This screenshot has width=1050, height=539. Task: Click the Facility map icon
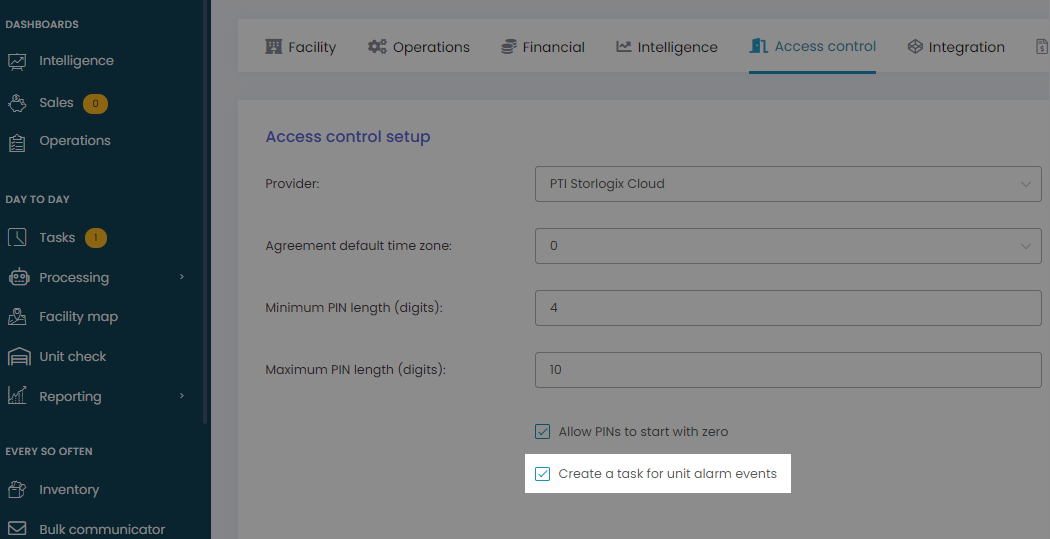pyautogui.click(x=17, y=317)
